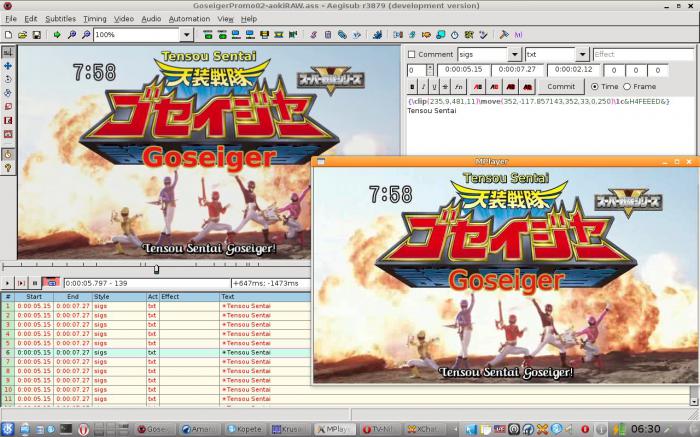Click the Bold formatting button
This screenshot has height=437, width=700.
click(412, 87)
